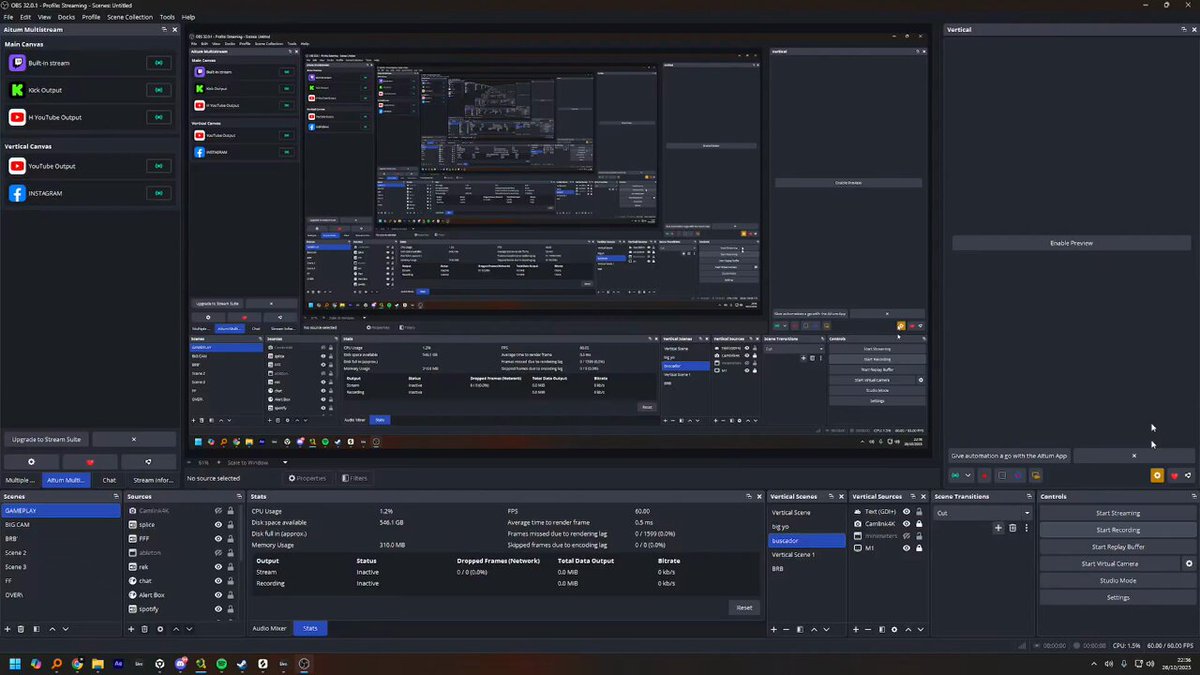Open Virtual Camera settings gear

[x=1189, y=563]
